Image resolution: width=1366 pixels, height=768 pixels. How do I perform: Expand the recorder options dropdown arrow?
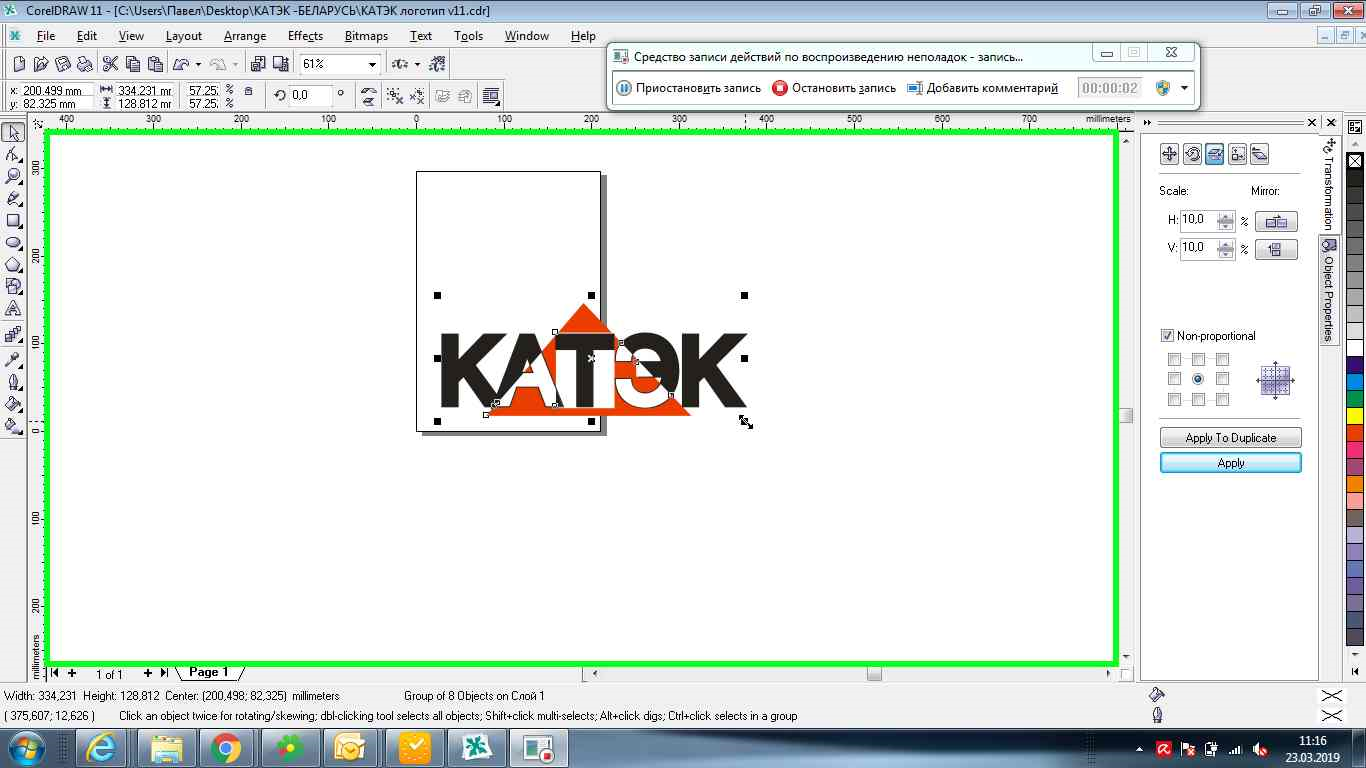pyautogui.click(x=1184, y=88)
